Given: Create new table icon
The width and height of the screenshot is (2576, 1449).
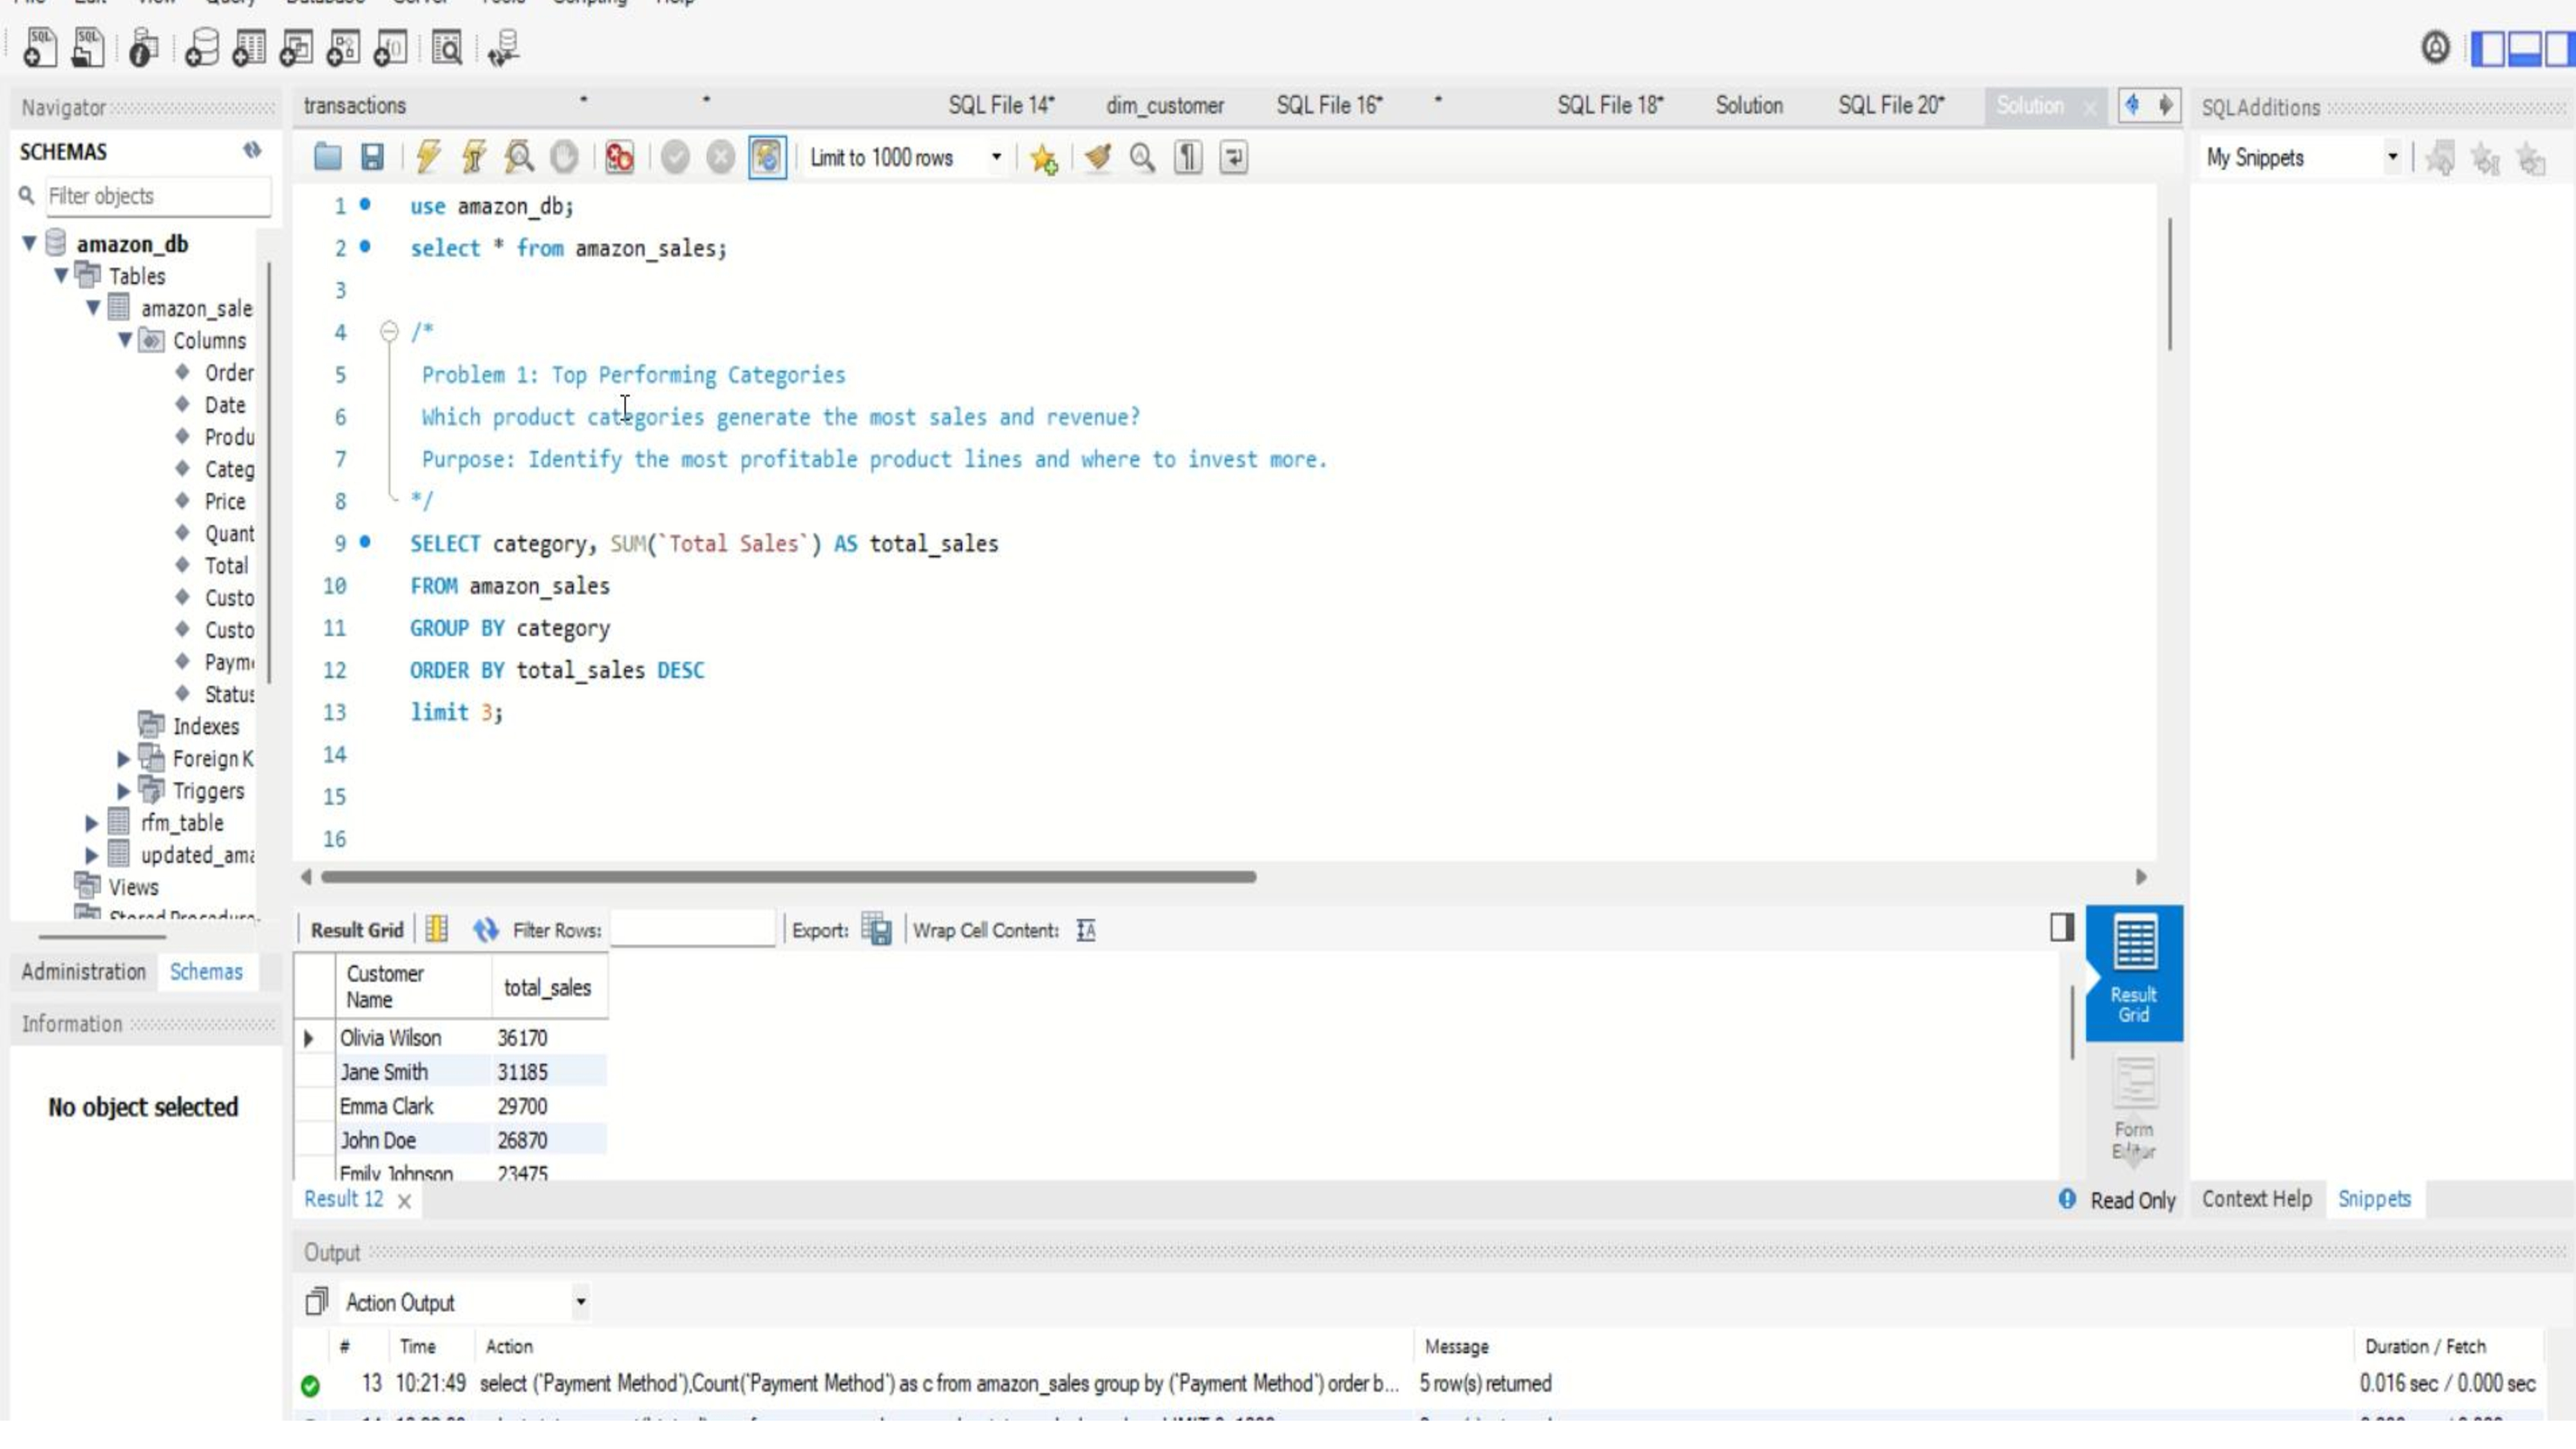Looking at the screenshot, I should [249, 47].
